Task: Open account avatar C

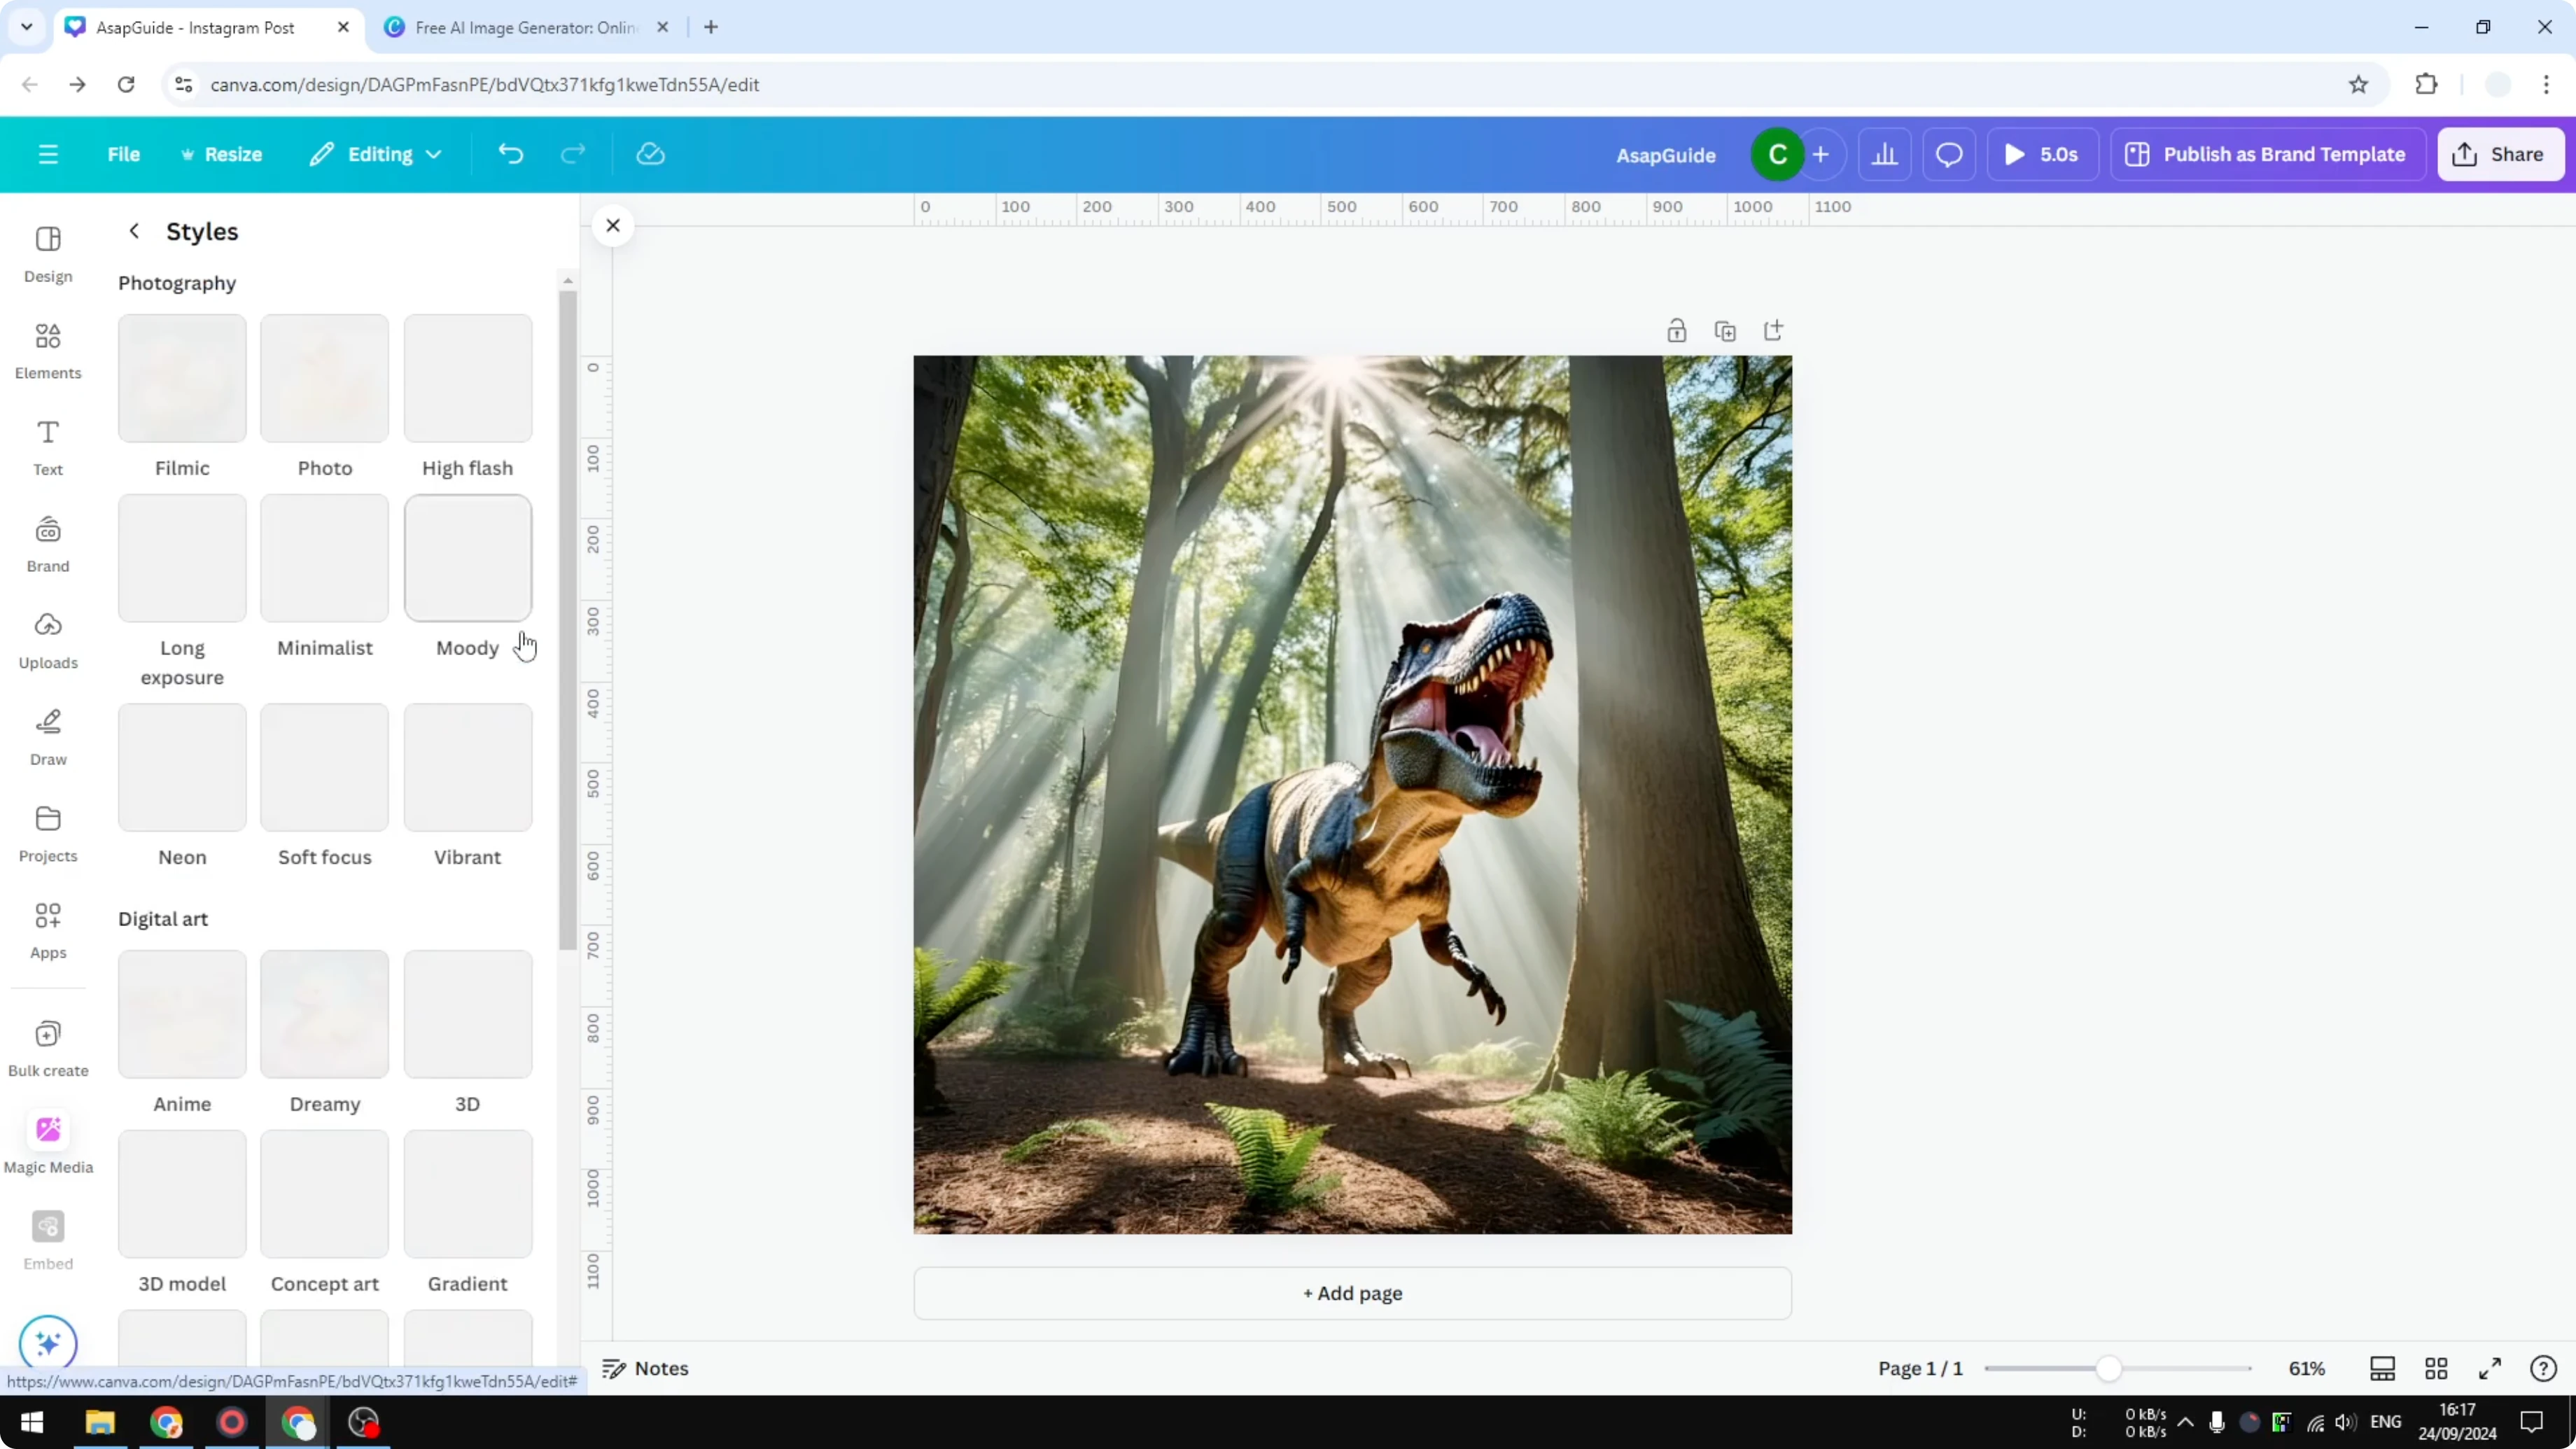Action: point(1778,154)
